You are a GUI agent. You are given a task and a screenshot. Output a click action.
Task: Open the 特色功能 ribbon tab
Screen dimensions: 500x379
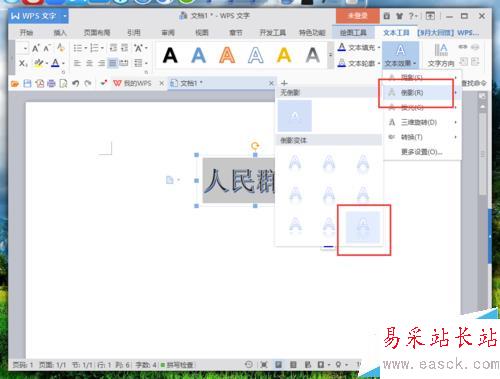click(x=312, y=32)
